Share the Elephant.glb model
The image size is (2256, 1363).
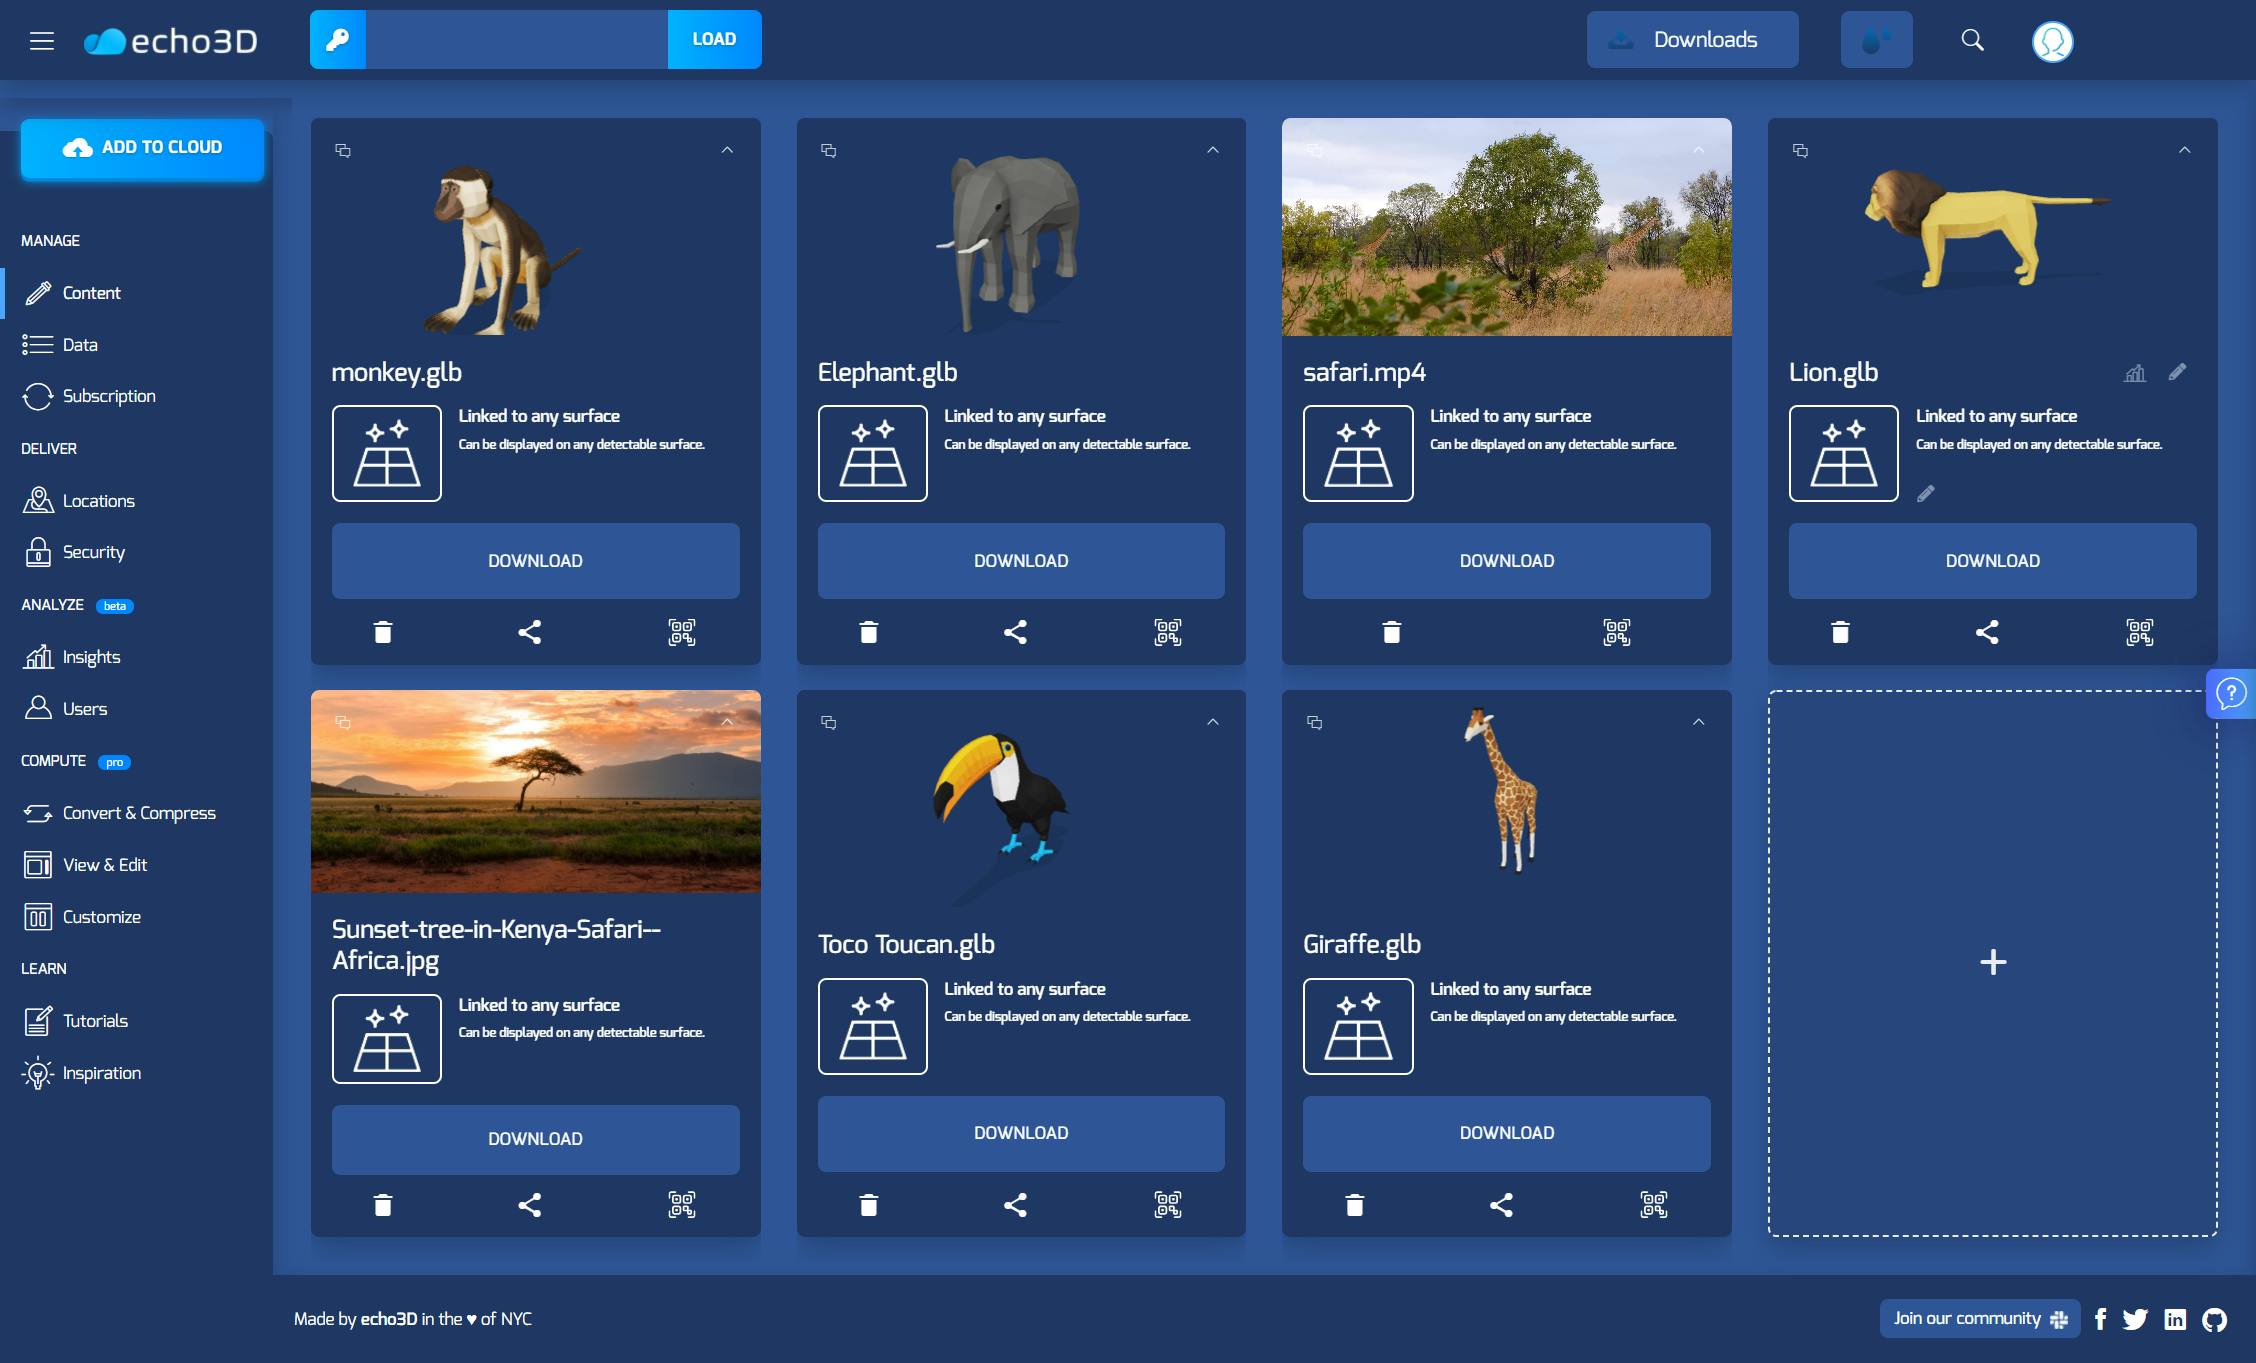click(1016, 631)
